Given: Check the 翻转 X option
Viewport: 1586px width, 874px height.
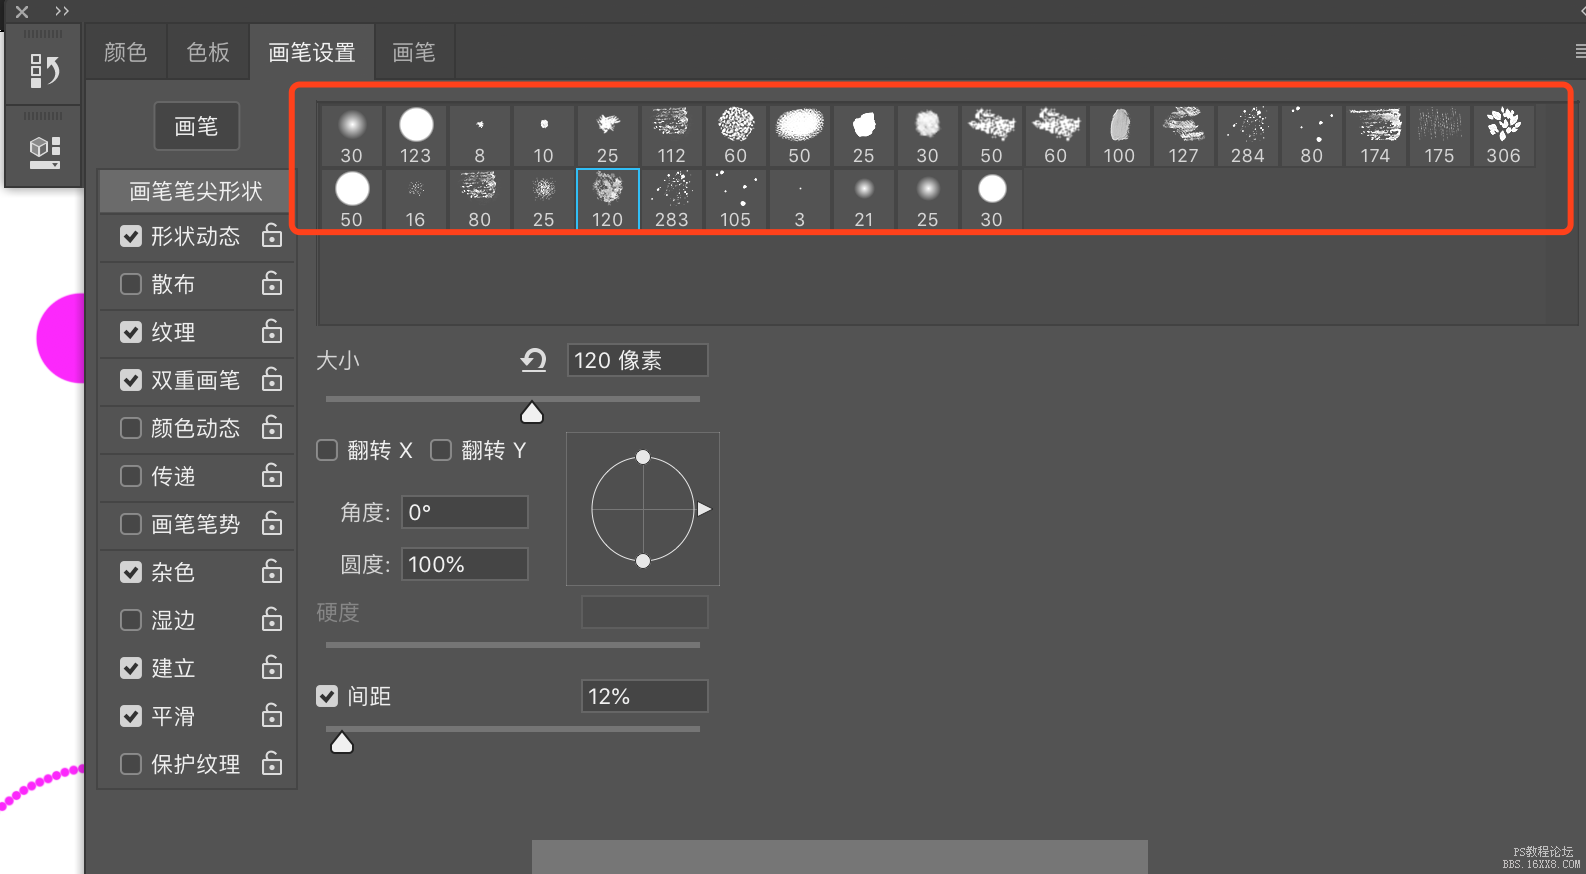Looking at the screenshot, I should (x=327, y=450).
